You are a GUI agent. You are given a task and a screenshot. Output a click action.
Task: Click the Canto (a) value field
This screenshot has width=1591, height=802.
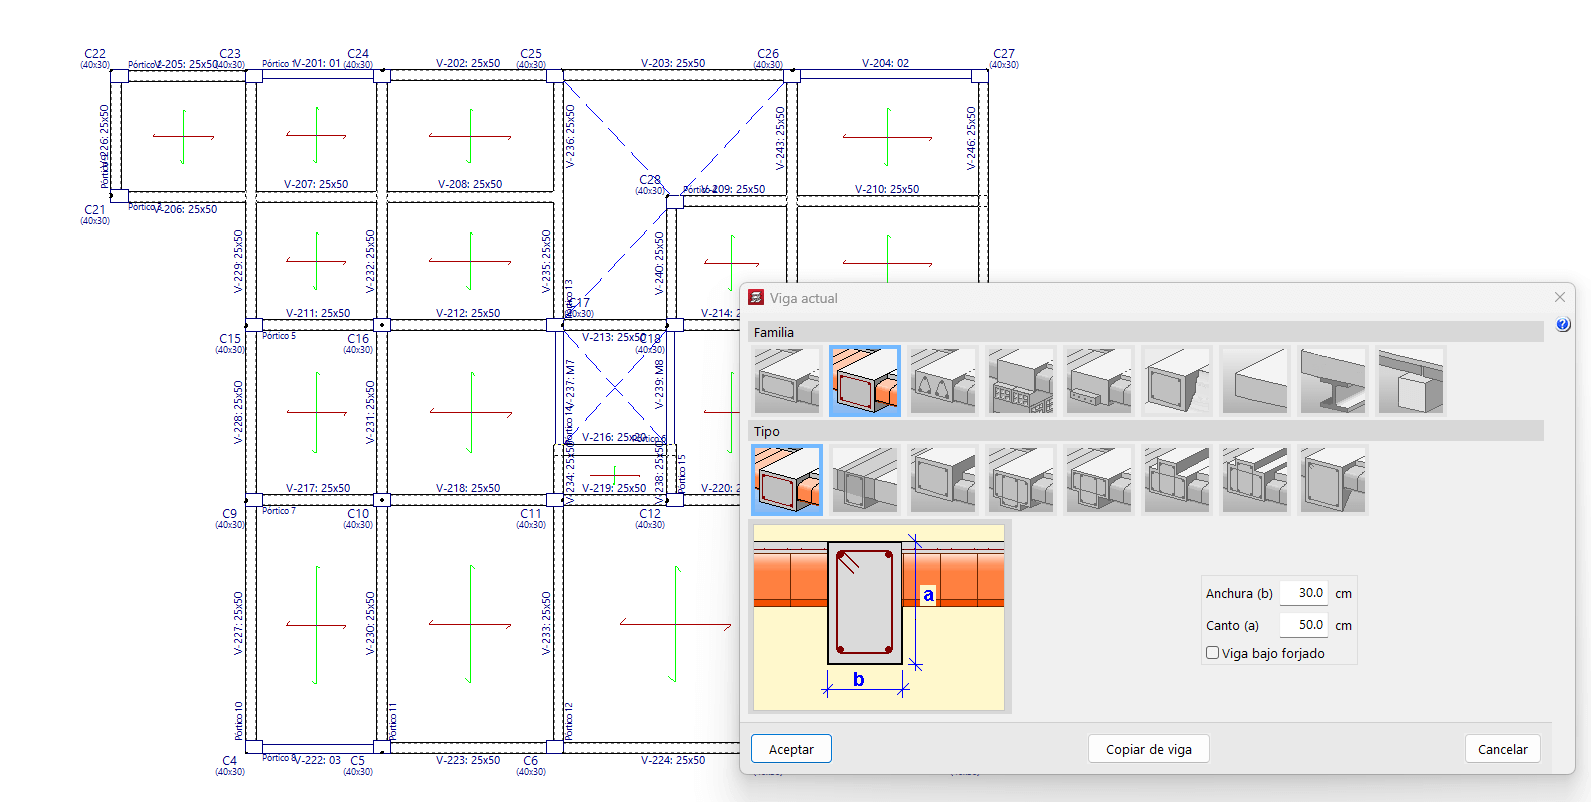1304,625
